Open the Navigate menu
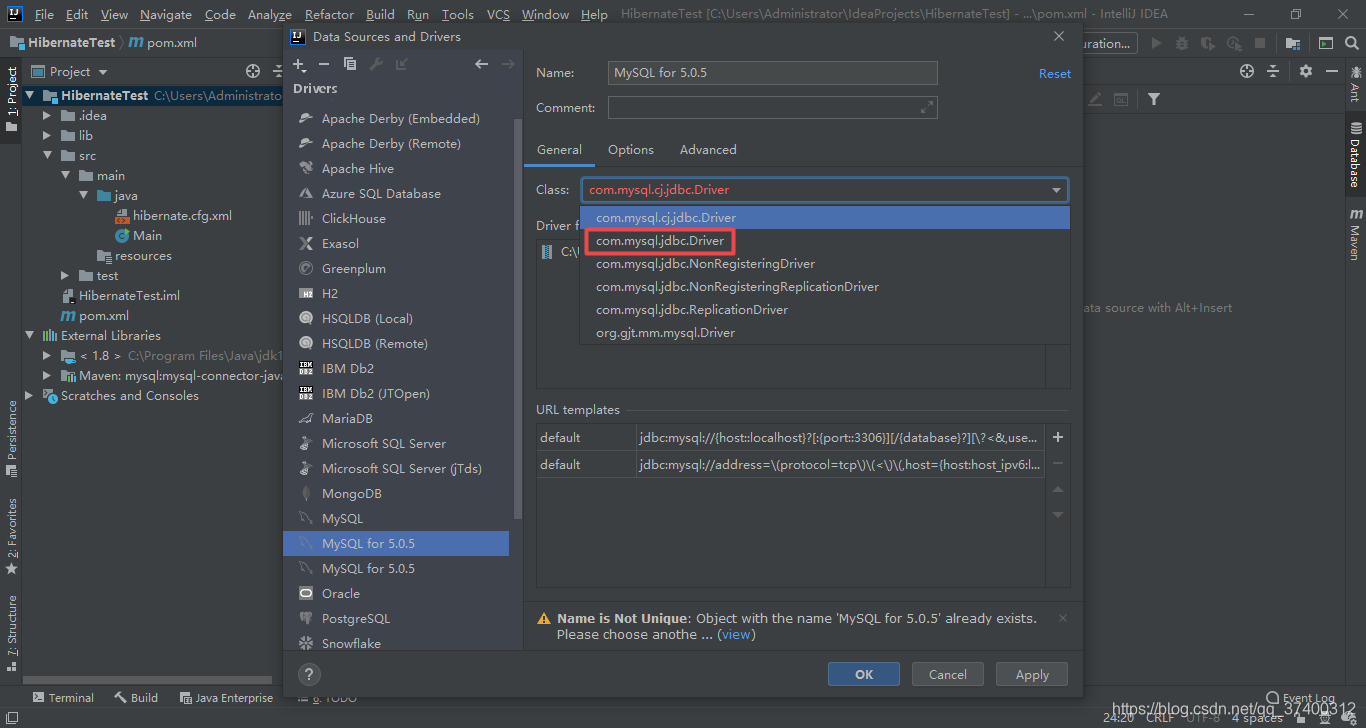The width and height of the screenshot is (1366, 728). pos(166,14)
